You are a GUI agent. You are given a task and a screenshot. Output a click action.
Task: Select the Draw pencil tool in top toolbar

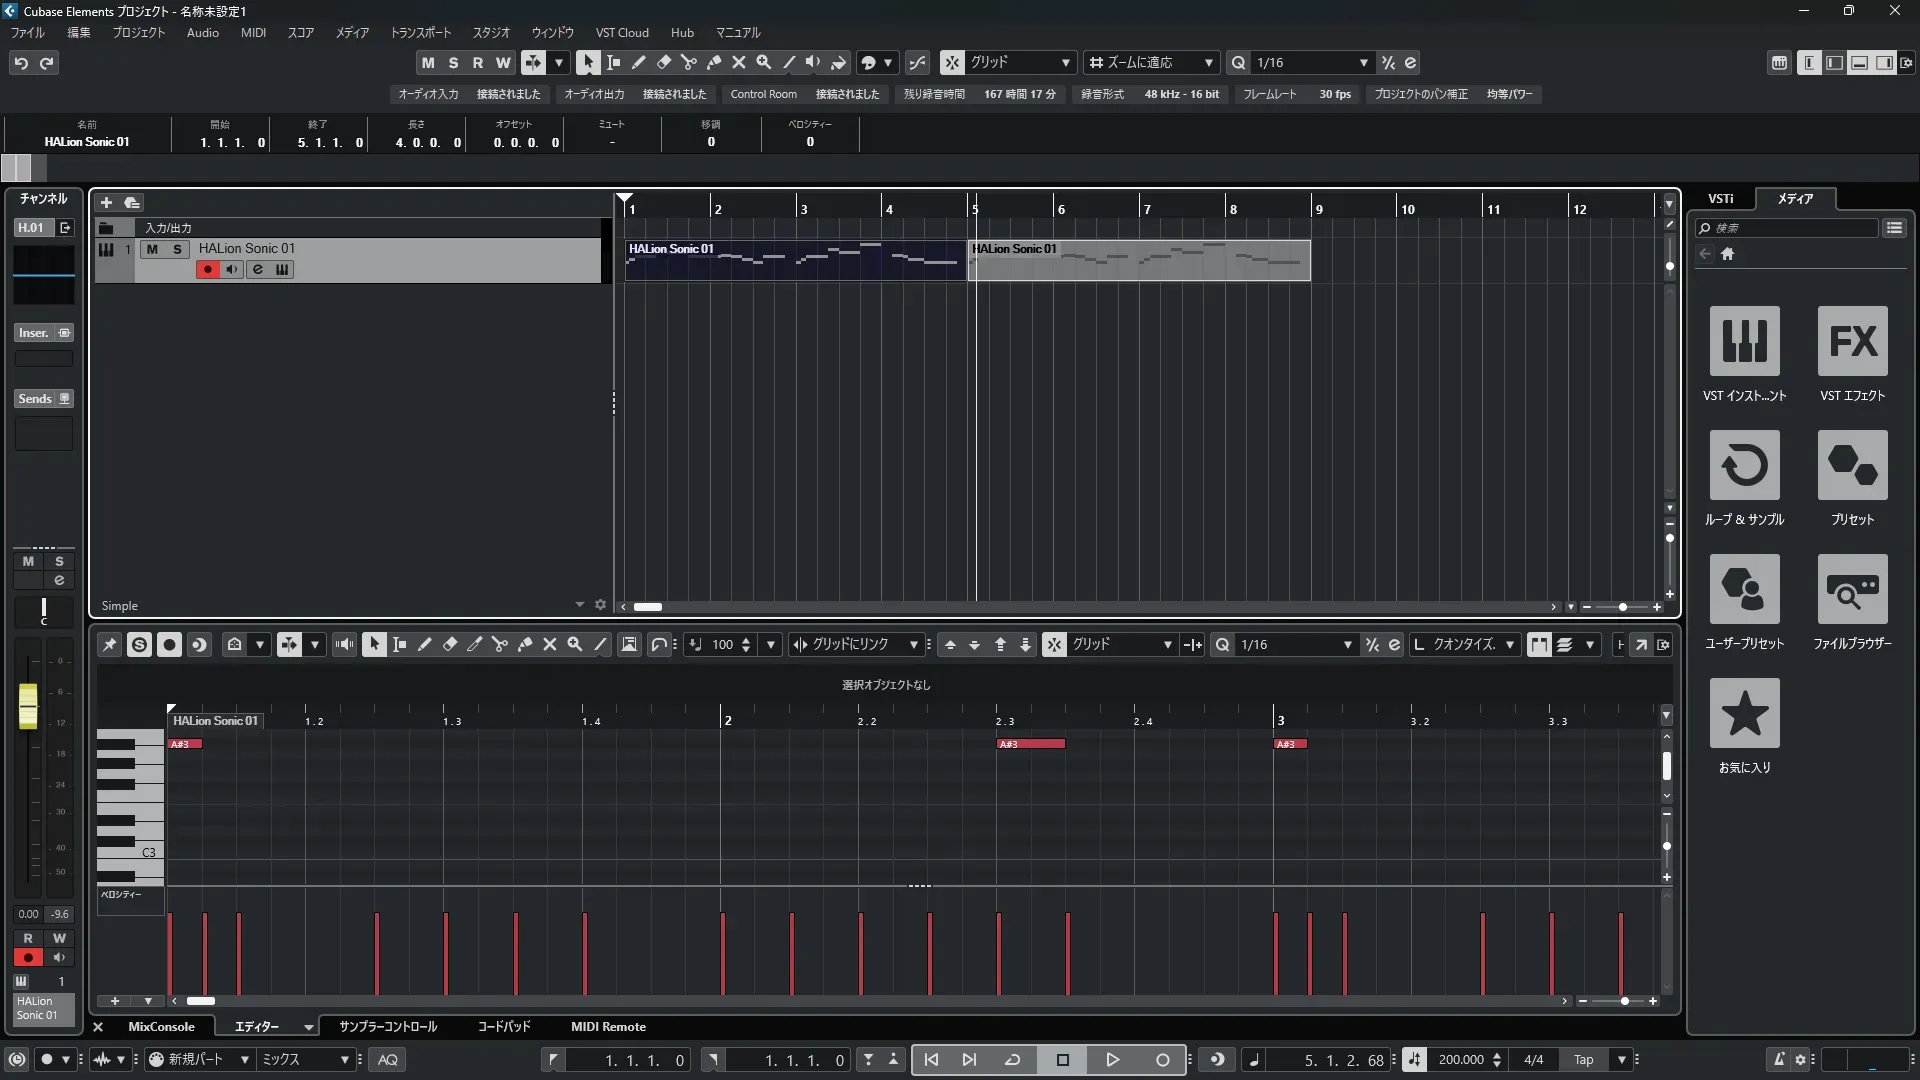(x=638, y=63)
